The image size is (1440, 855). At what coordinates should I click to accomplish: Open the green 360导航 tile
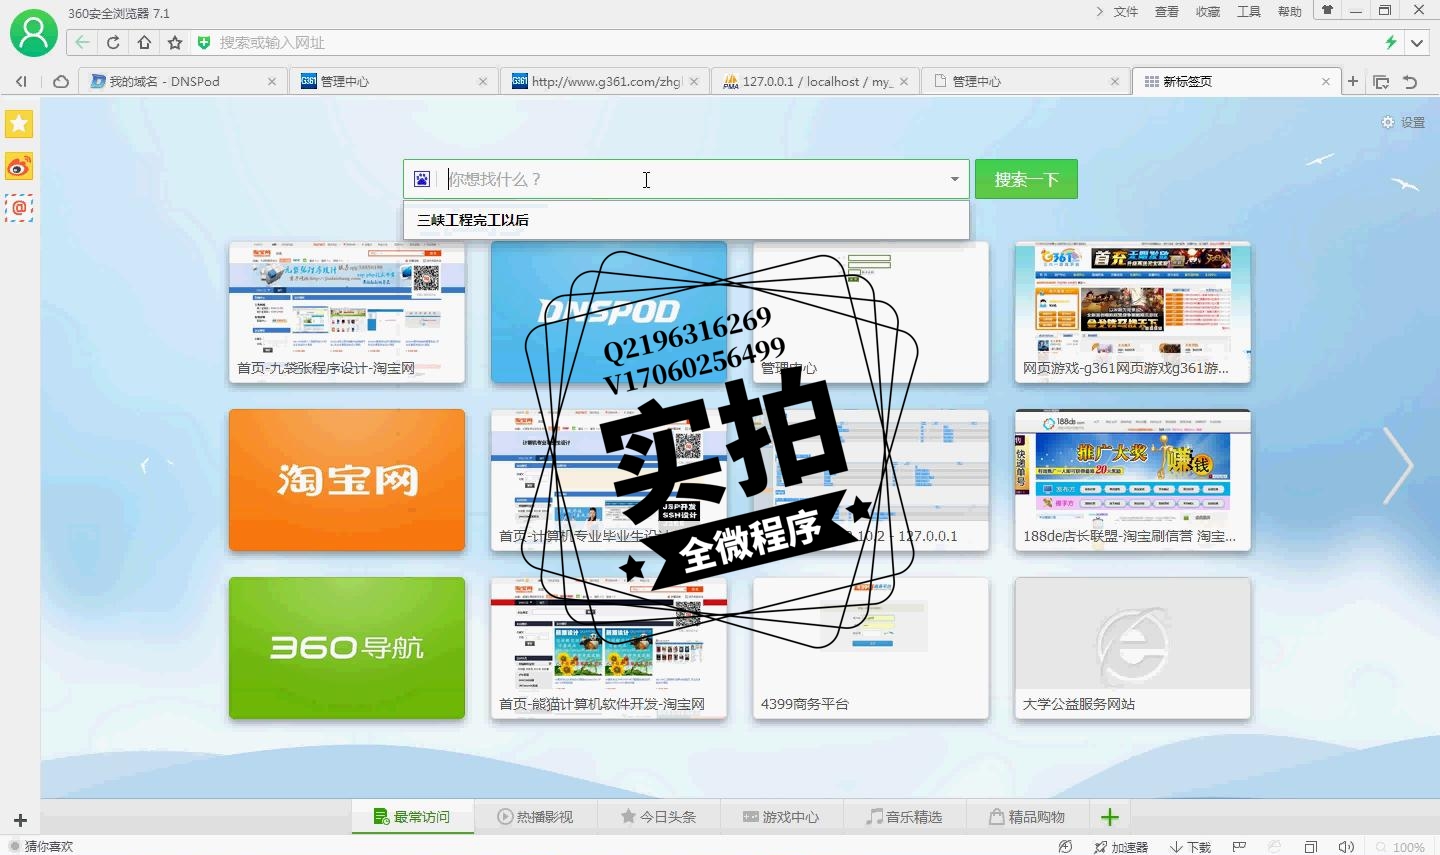coord(347,648)
